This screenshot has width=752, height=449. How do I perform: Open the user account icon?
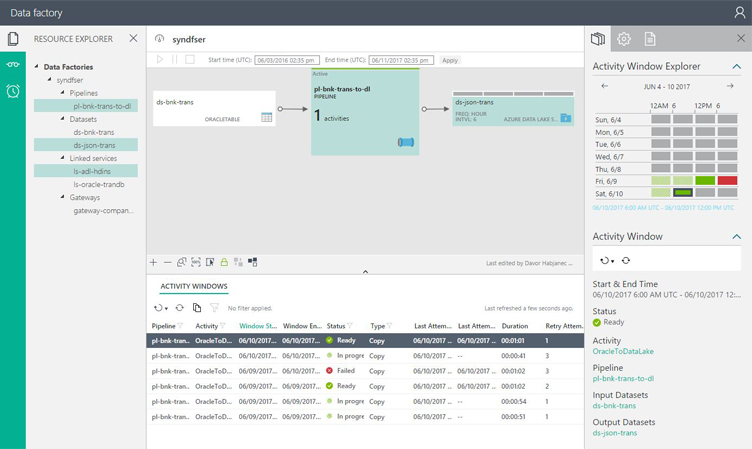tap(740, 12)
